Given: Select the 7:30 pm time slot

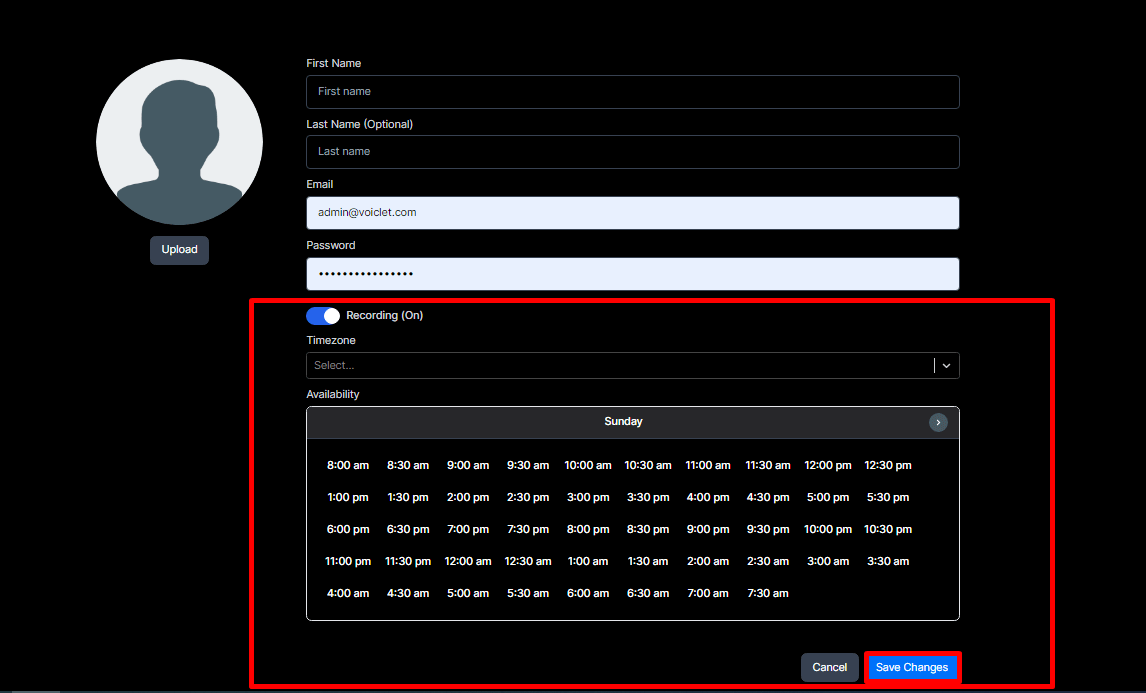Looking at the screenshot, I should [528, 530].
